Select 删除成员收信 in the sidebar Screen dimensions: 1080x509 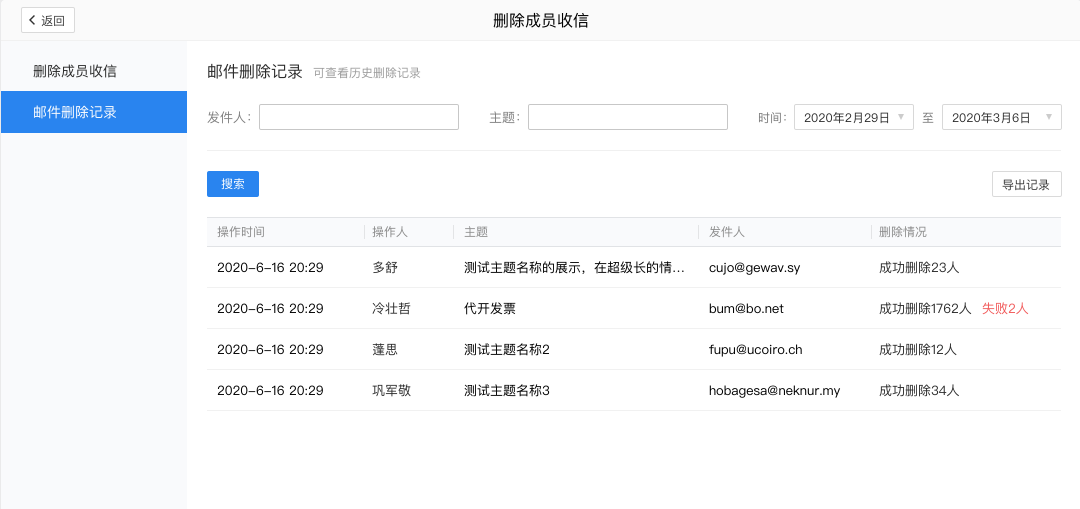click(x=75, y=71)
